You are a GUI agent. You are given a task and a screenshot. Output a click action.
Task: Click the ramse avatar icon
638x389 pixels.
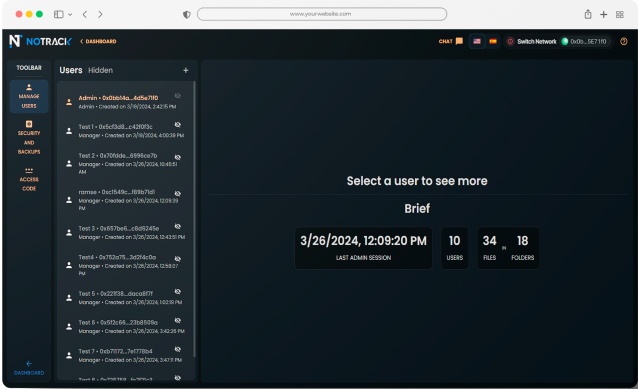pos(69,200)
